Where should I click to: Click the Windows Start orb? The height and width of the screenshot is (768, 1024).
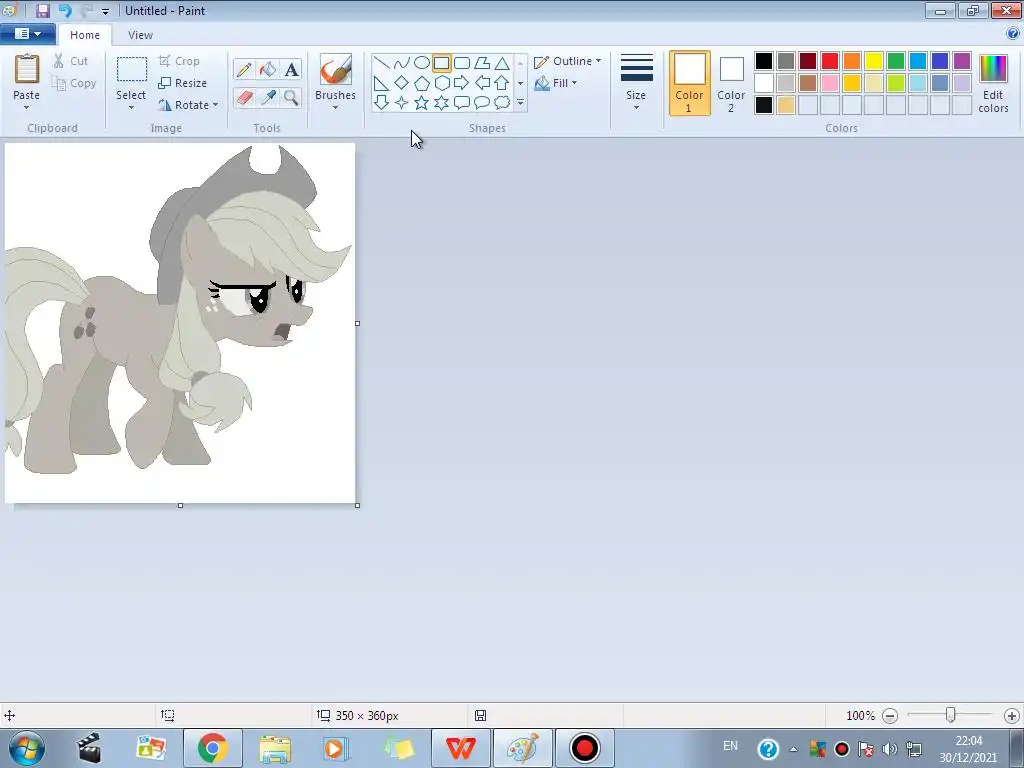pyautogui.click(x=26, y=748)
